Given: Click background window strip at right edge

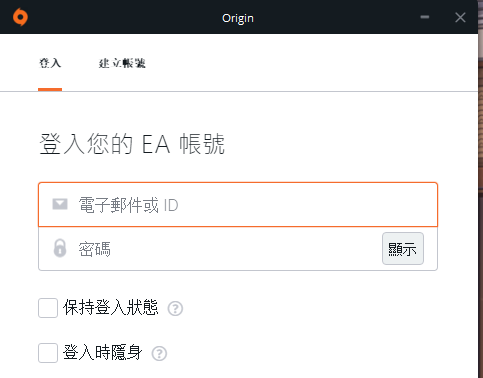Looking at the screenshot, I should click(x=480, y=189).
